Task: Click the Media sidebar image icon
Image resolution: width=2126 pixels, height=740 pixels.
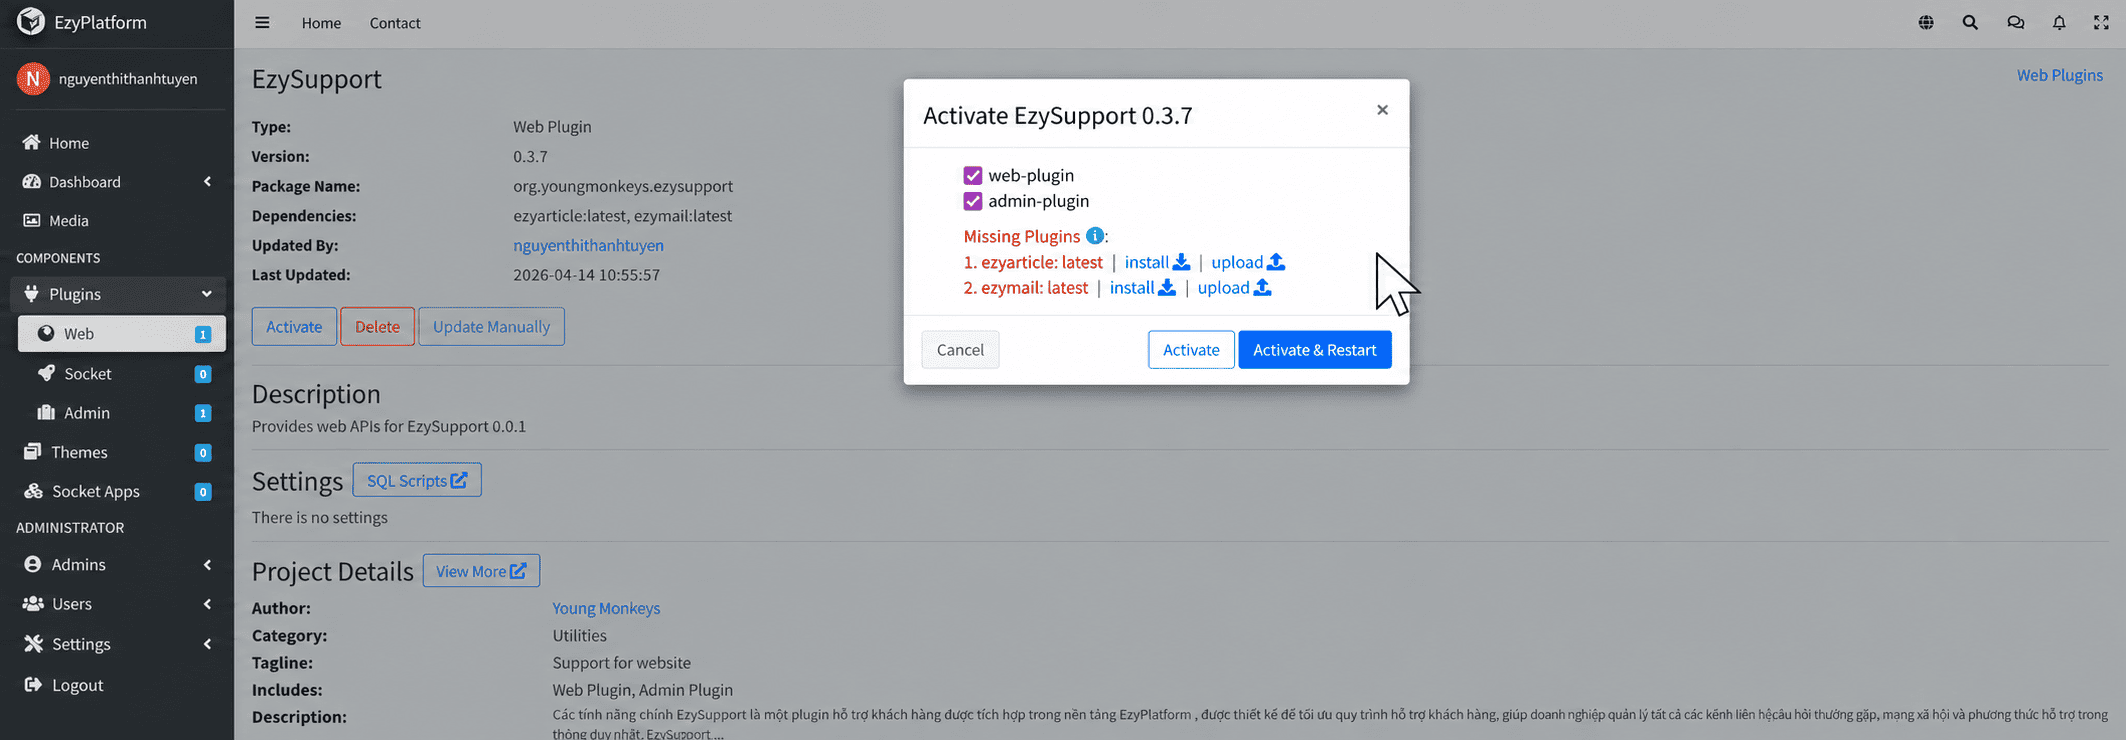Action: (x=32, y=220)
